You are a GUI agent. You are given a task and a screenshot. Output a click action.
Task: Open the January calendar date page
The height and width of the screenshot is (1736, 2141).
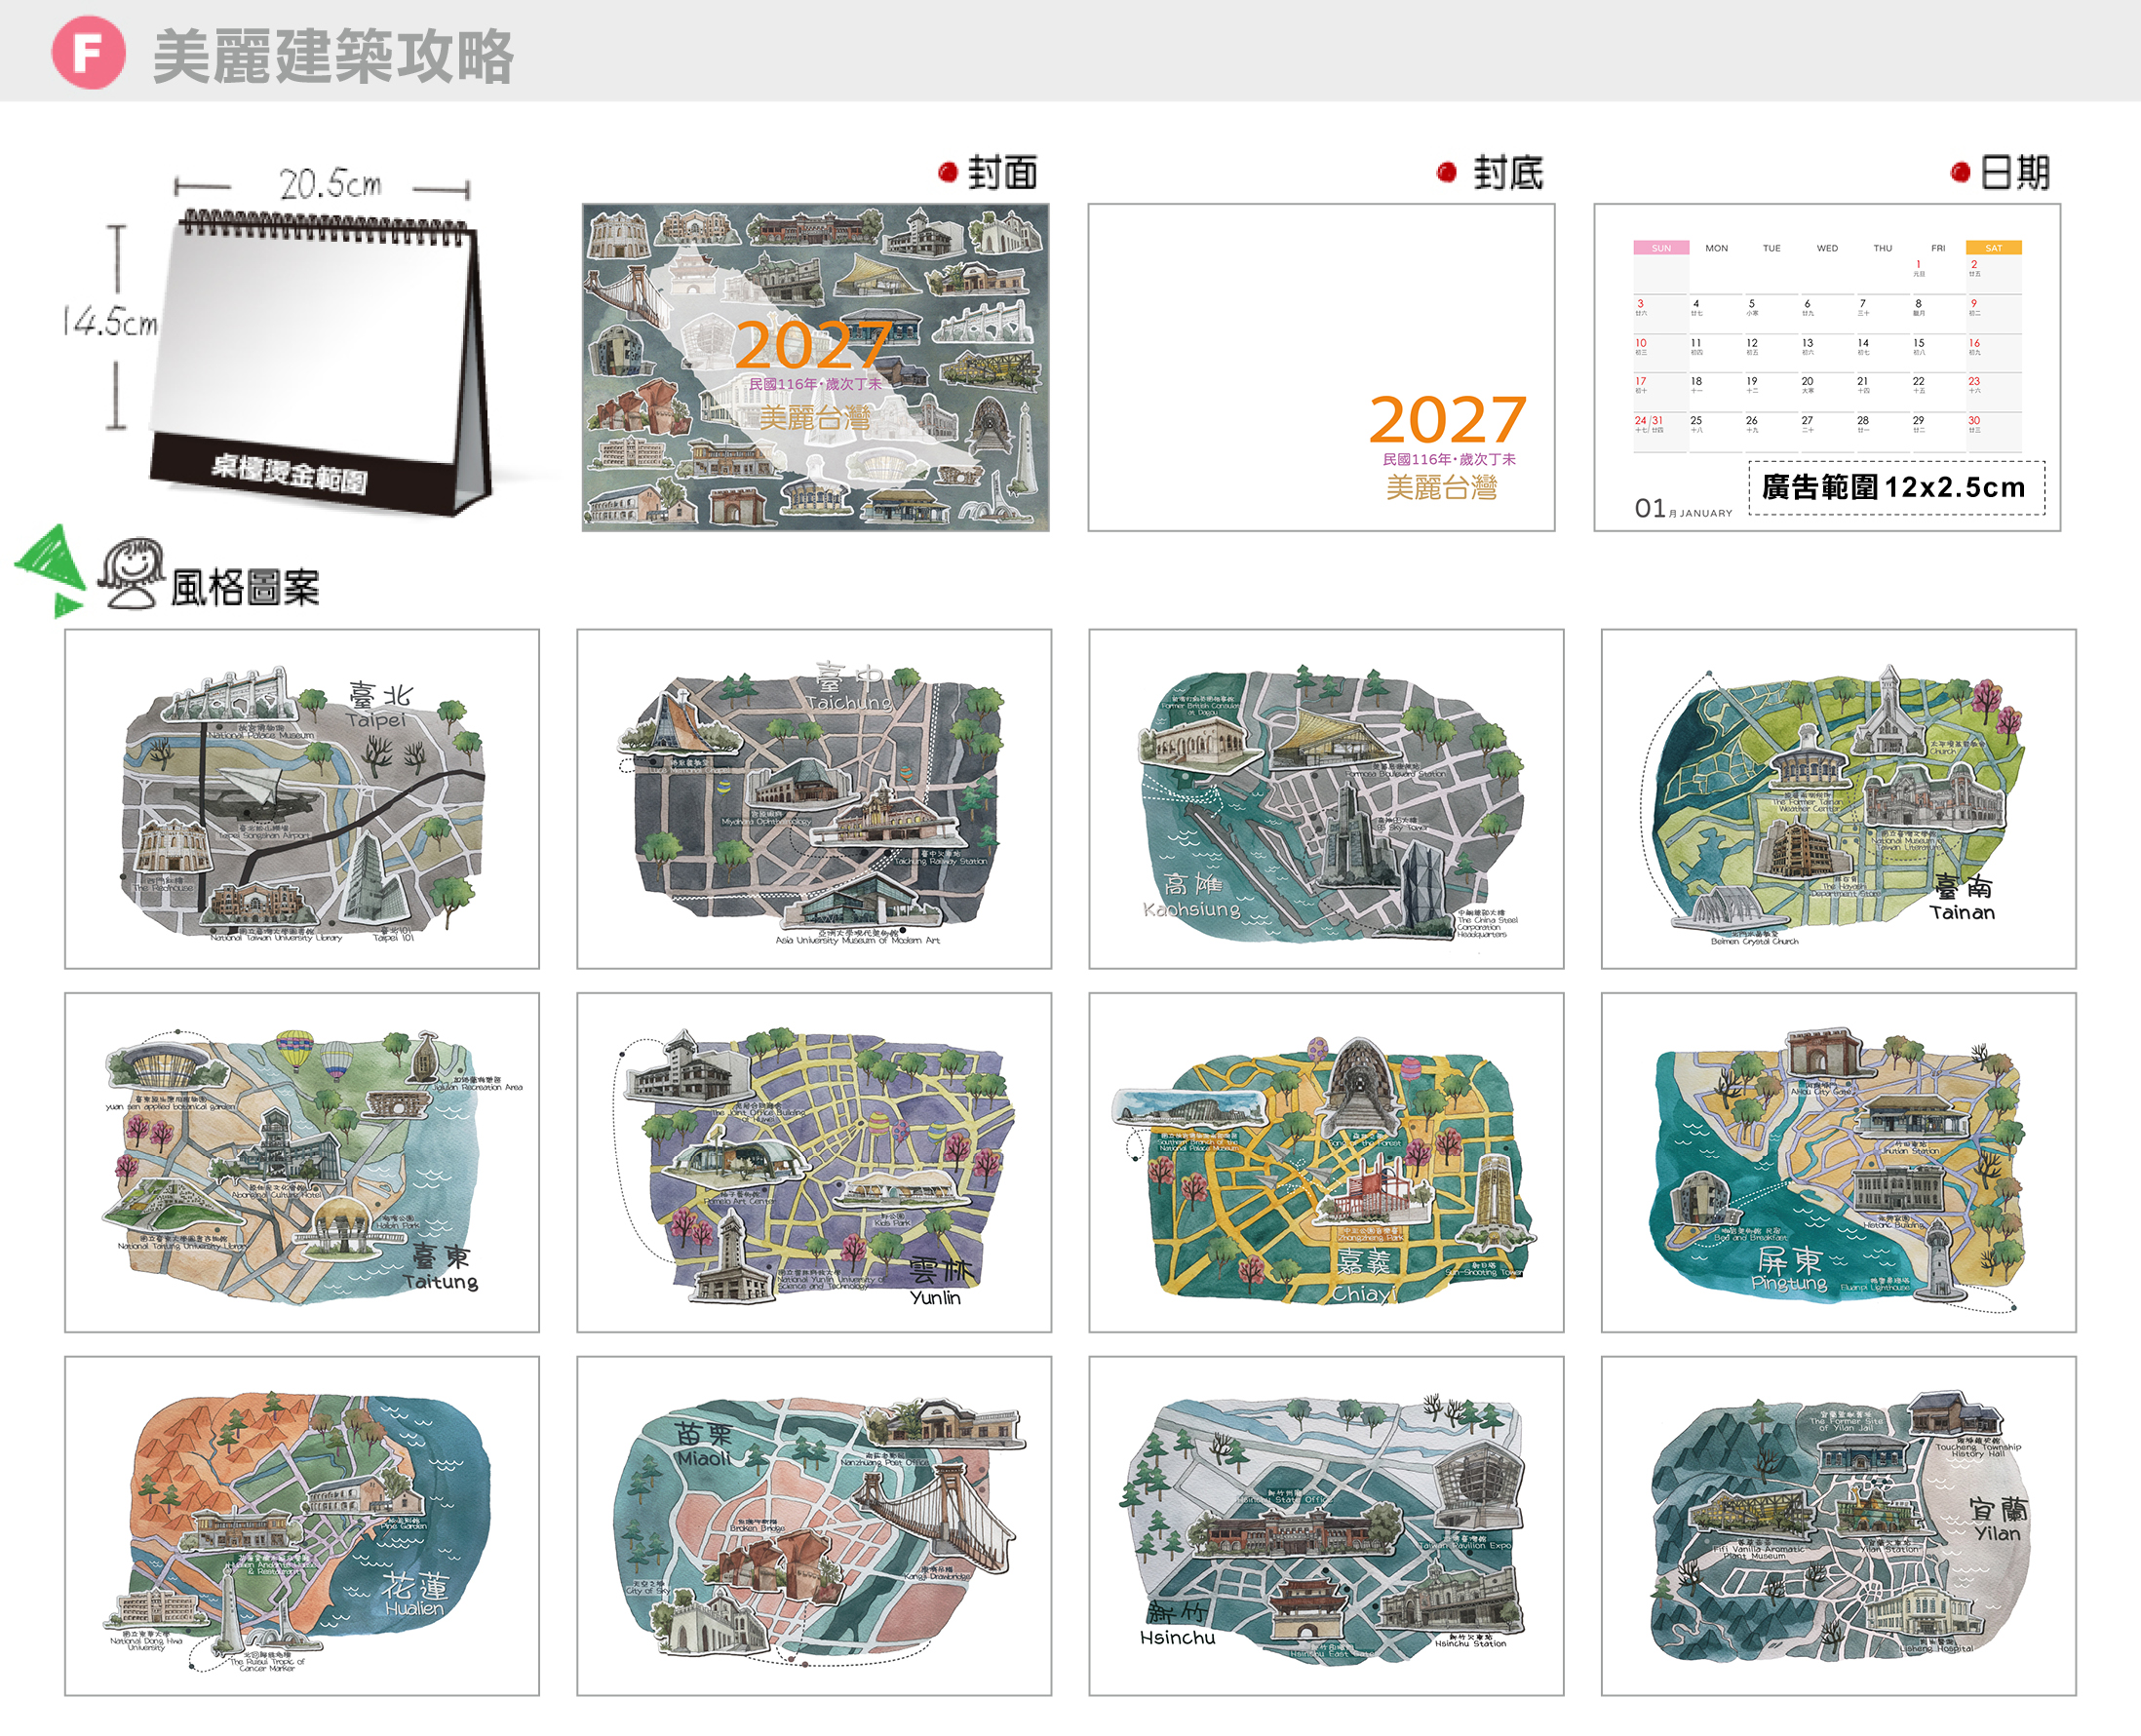click(1827, 367)
